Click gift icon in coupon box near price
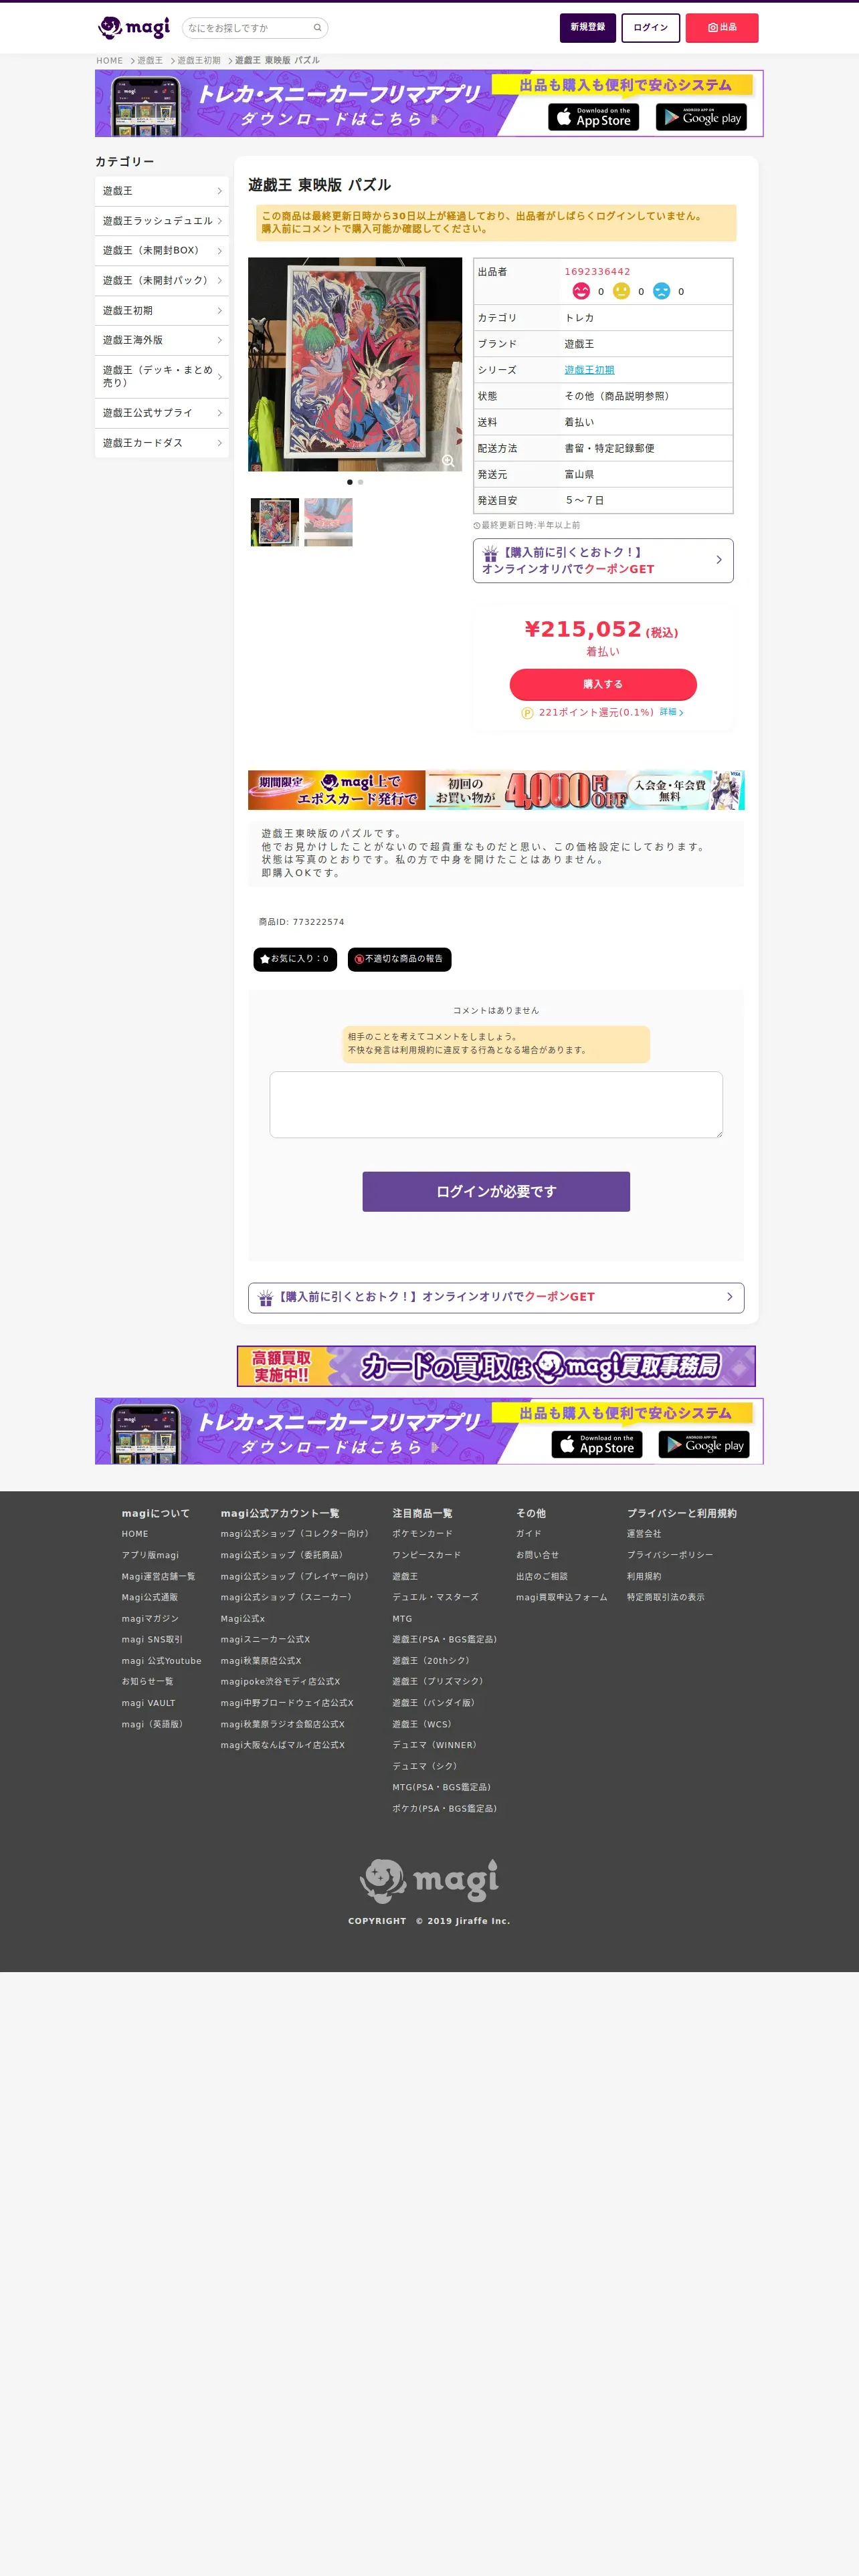The width and height of the screenshot is (859, 2576). click(490, 553)
